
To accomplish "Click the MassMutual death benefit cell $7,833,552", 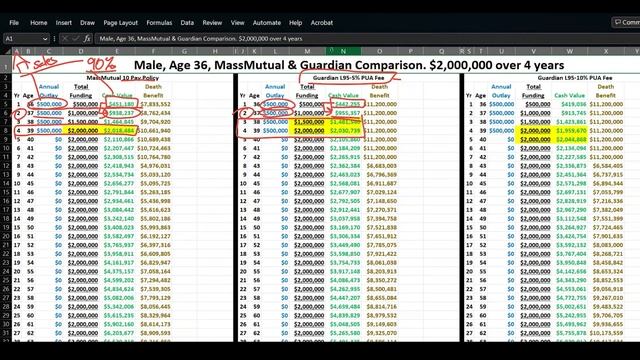I will [x=155, y=104].
